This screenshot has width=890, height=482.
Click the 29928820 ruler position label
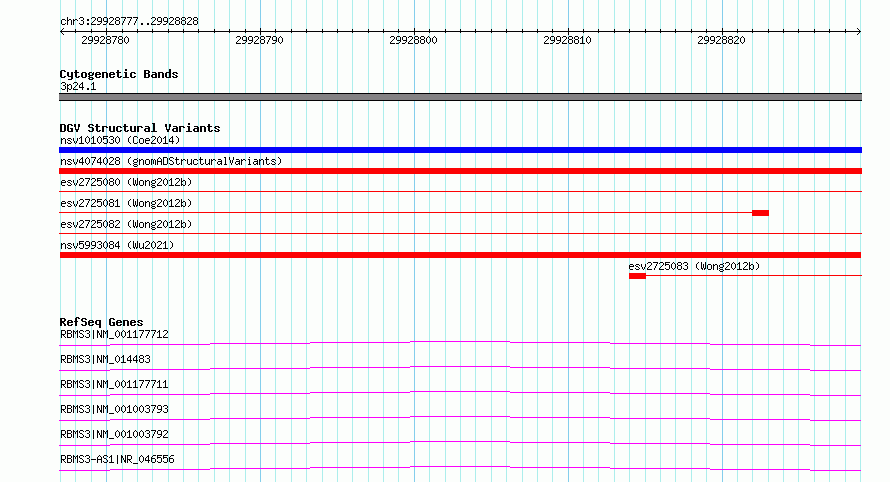[x=721, y=40]
